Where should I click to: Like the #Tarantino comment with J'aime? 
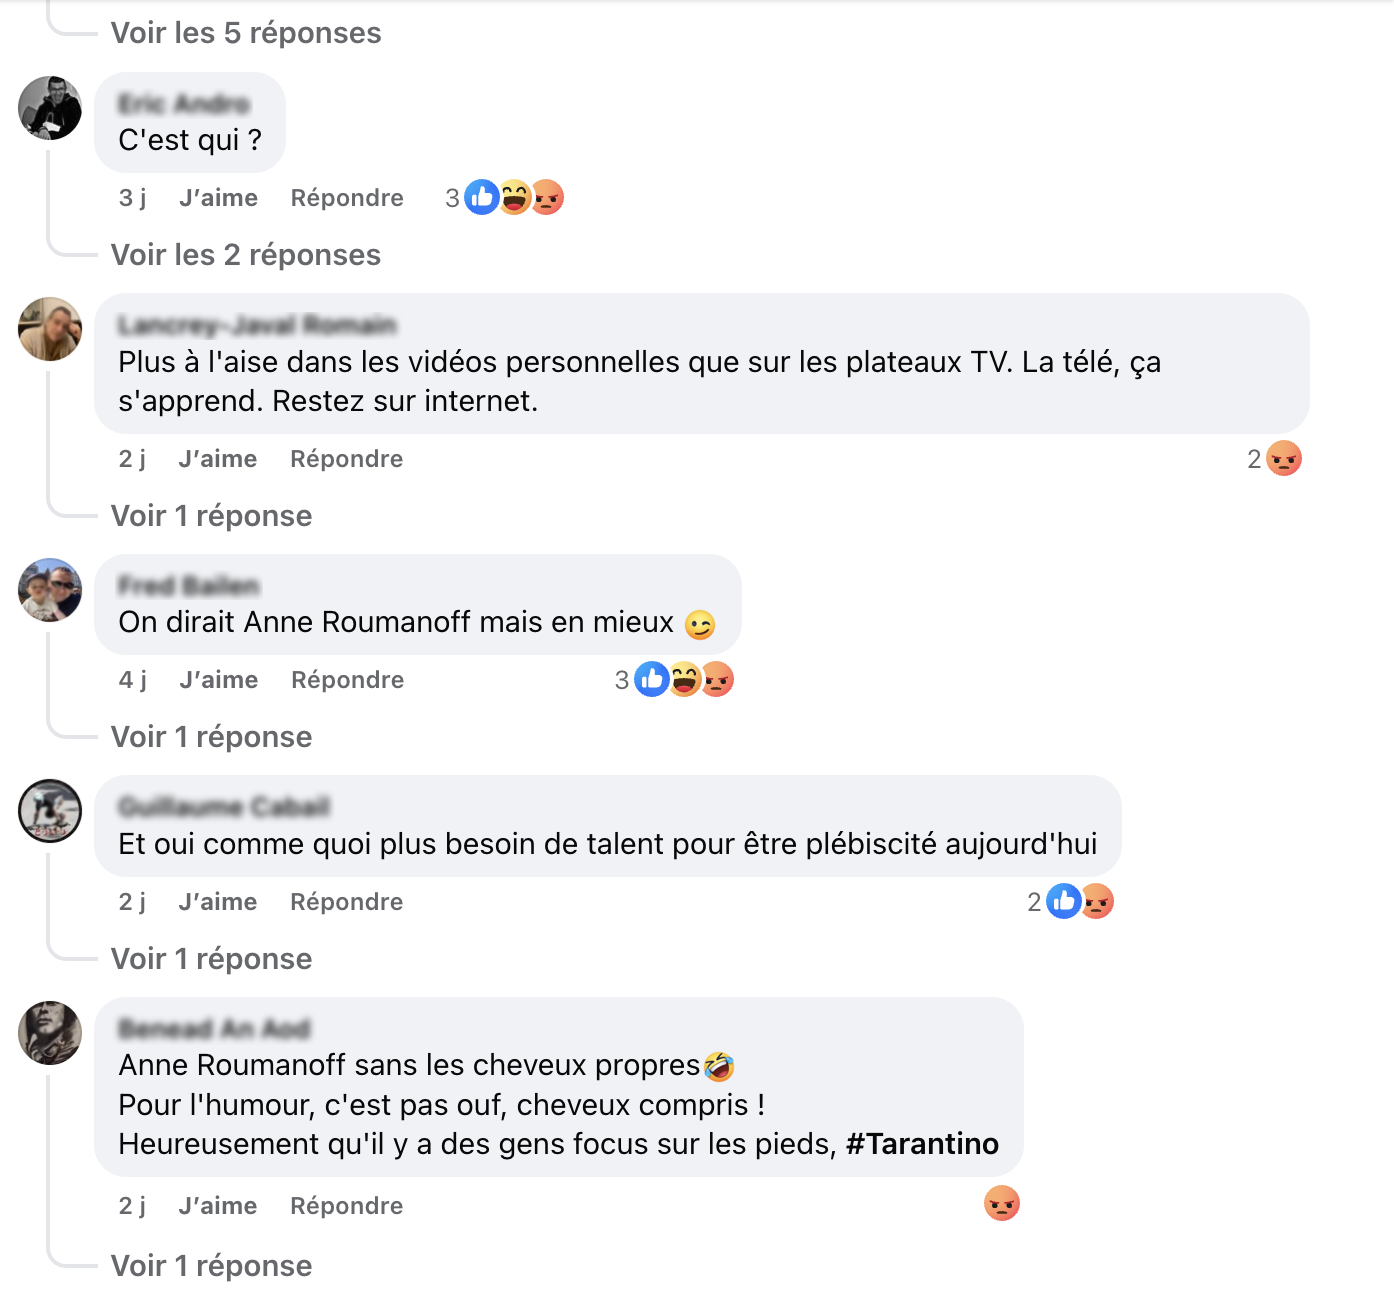coord(217,1206)
